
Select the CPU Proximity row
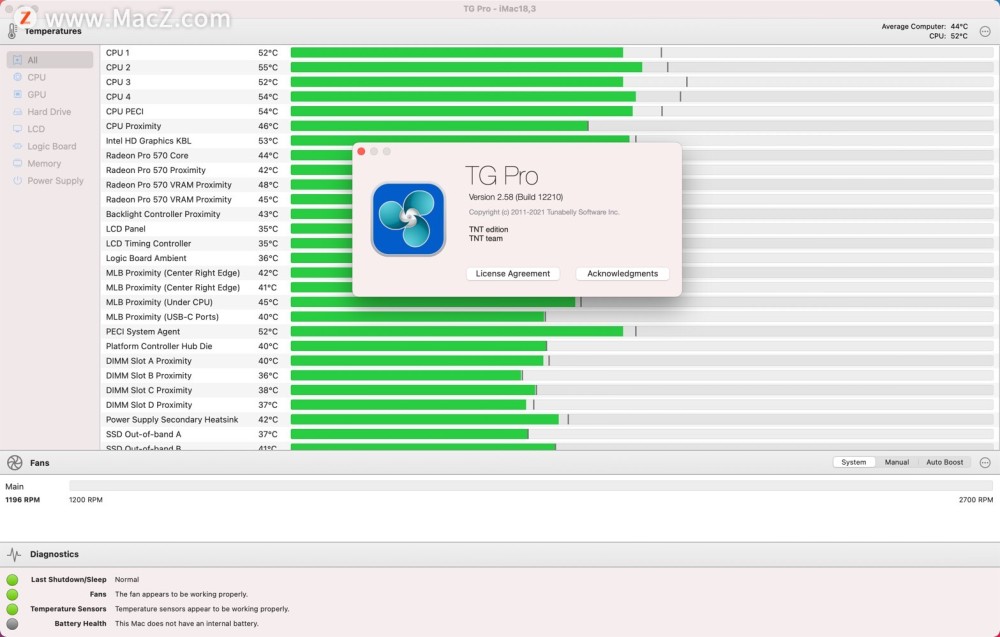(x=550, y=126)
